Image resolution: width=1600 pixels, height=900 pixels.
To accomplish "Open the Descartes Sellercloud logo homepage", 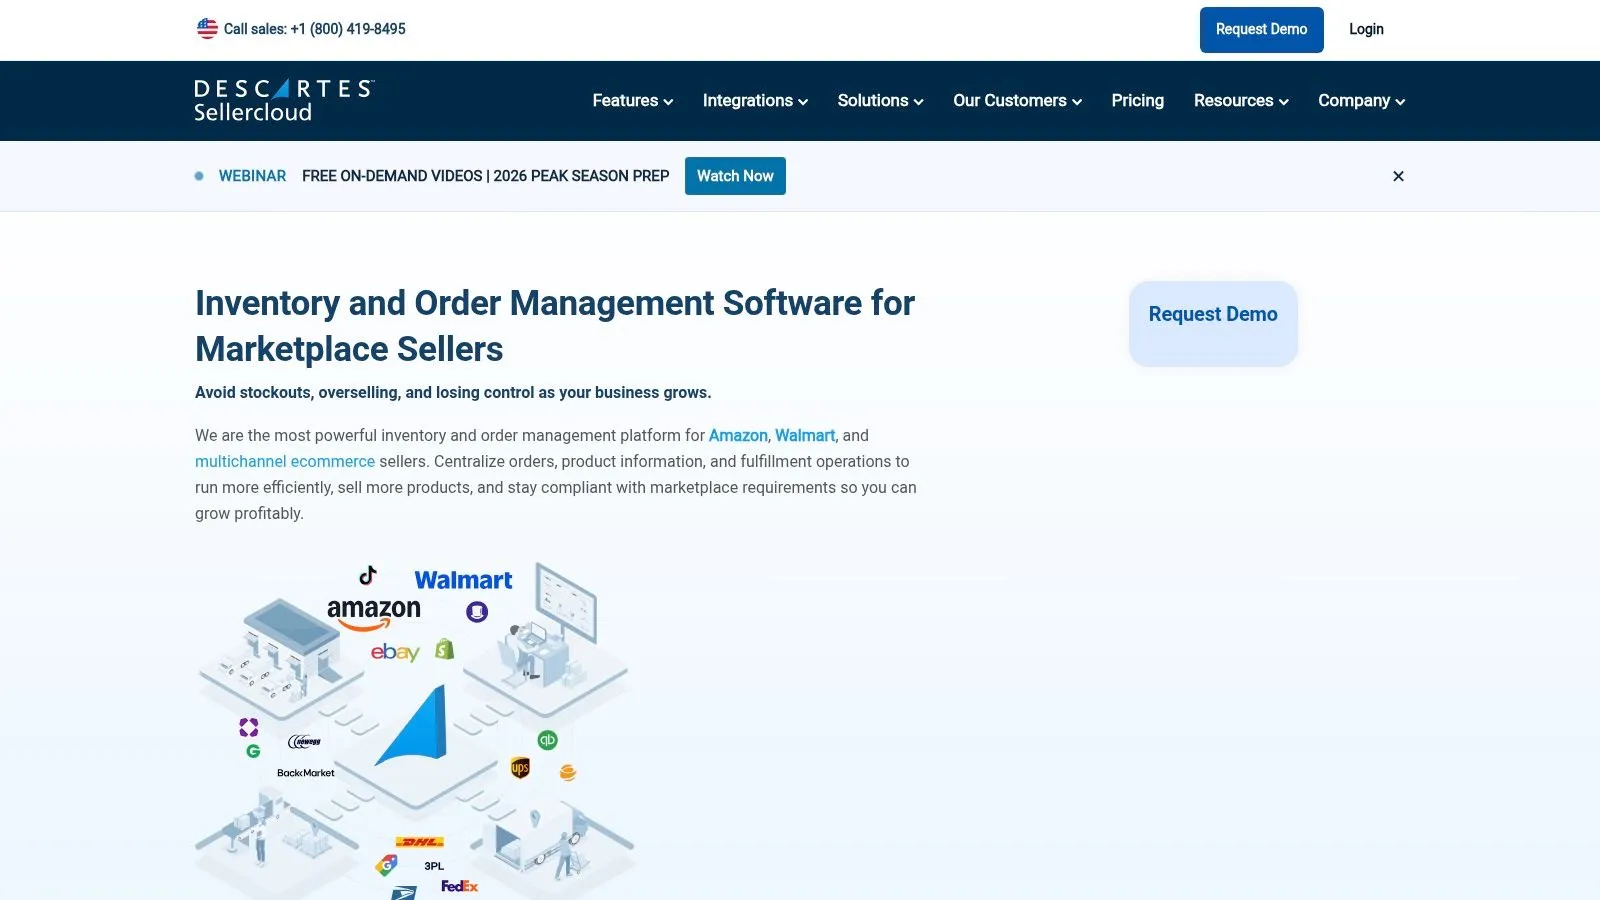I will click(x=284, y=101).
